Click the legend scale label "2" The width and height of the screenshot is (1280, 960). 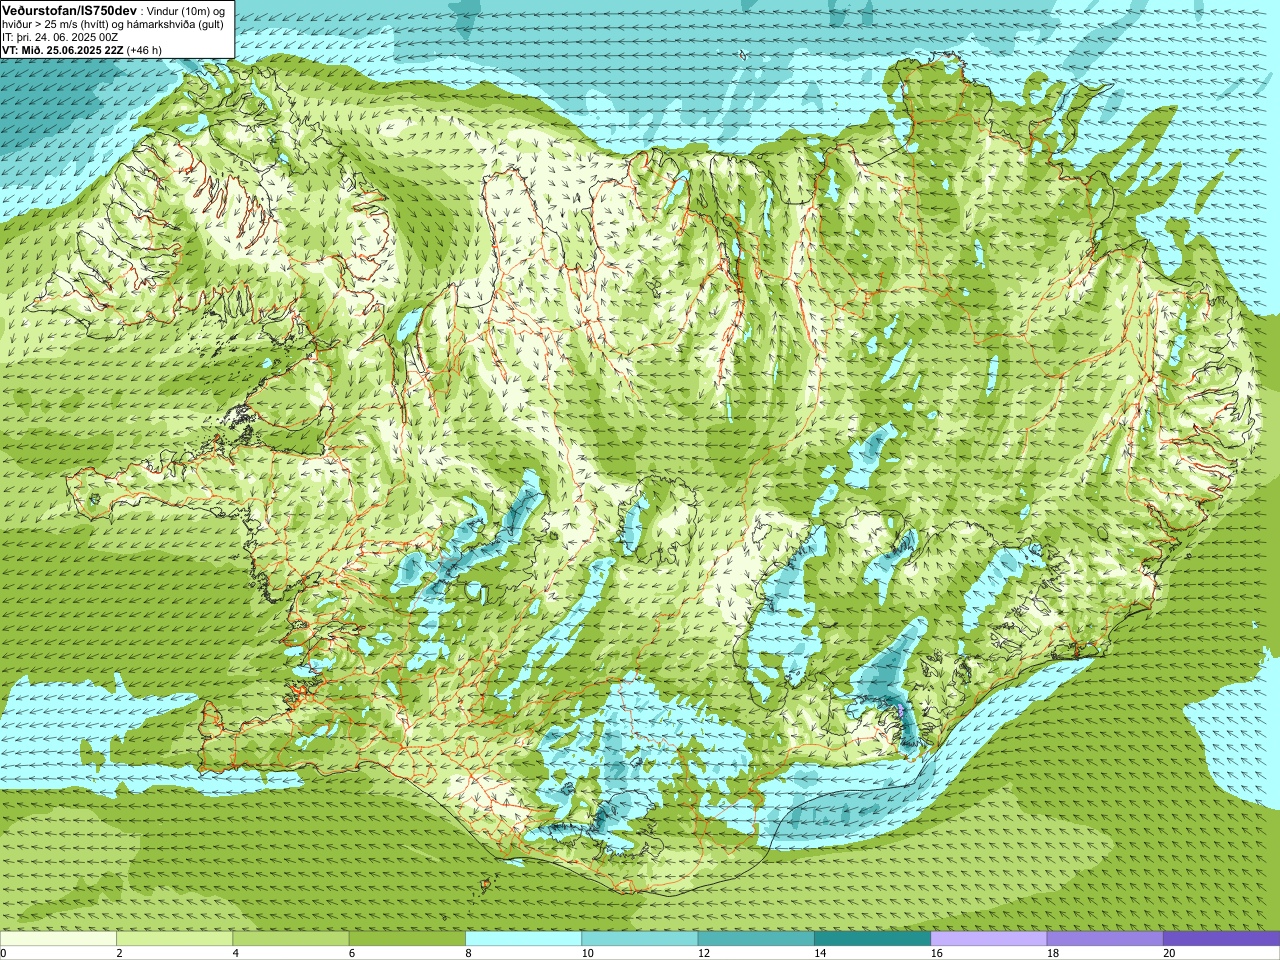(119, 953)
